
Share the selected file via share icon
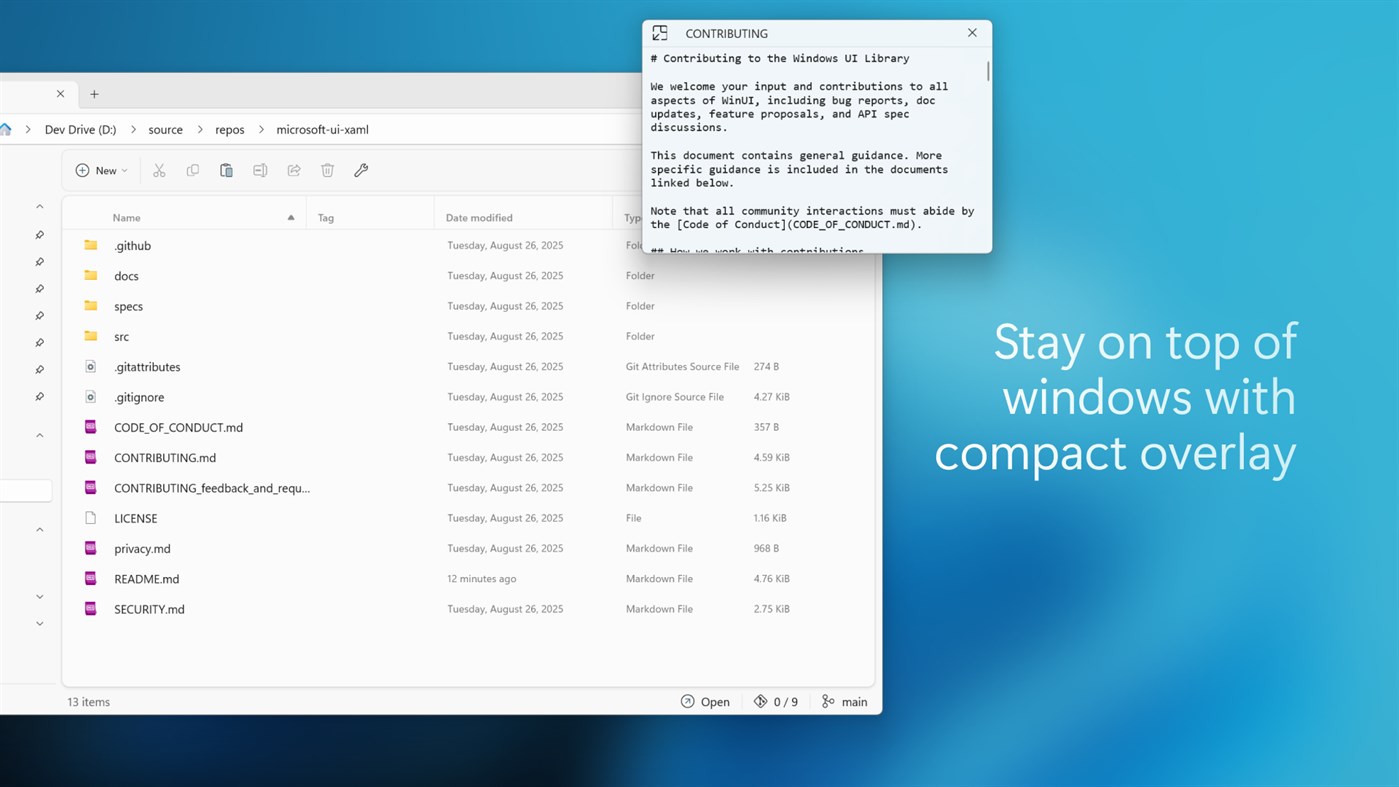point(293,170)
